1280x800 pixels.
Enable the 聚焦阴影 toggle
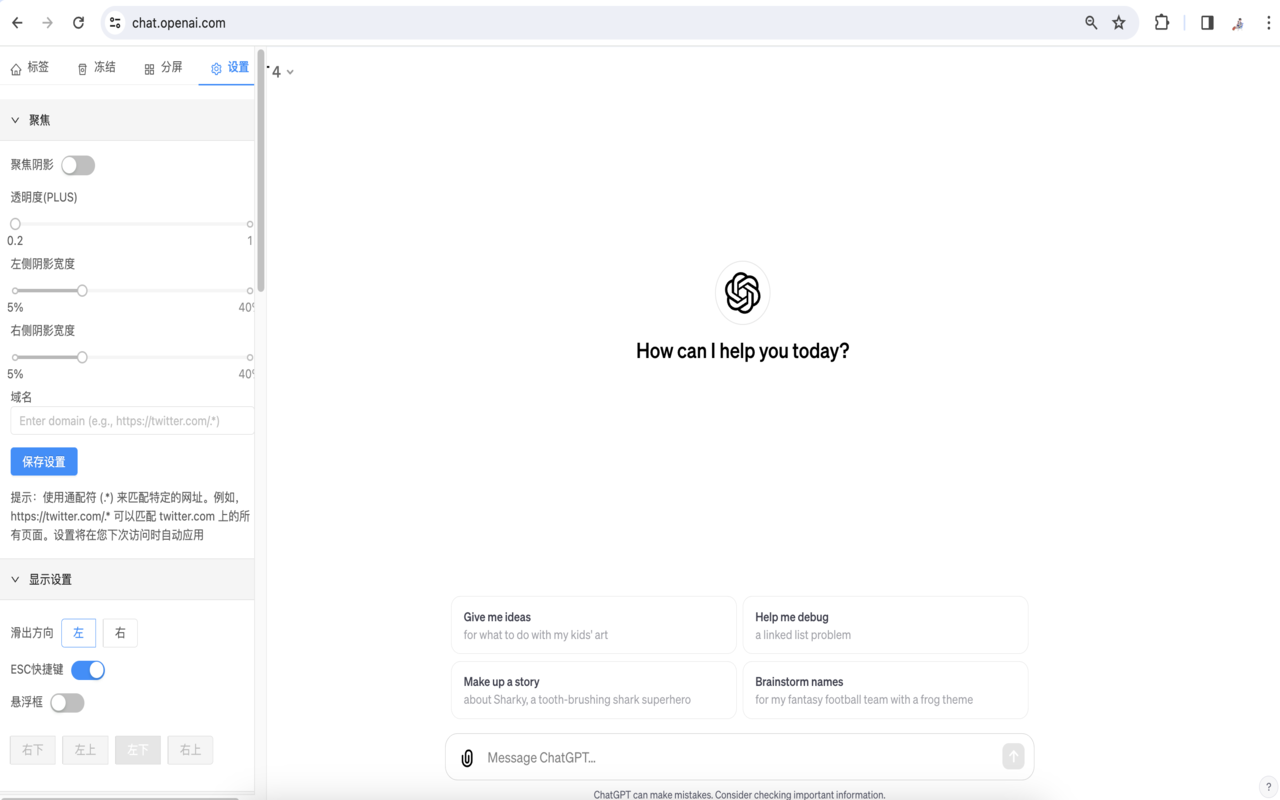[78, 165]
